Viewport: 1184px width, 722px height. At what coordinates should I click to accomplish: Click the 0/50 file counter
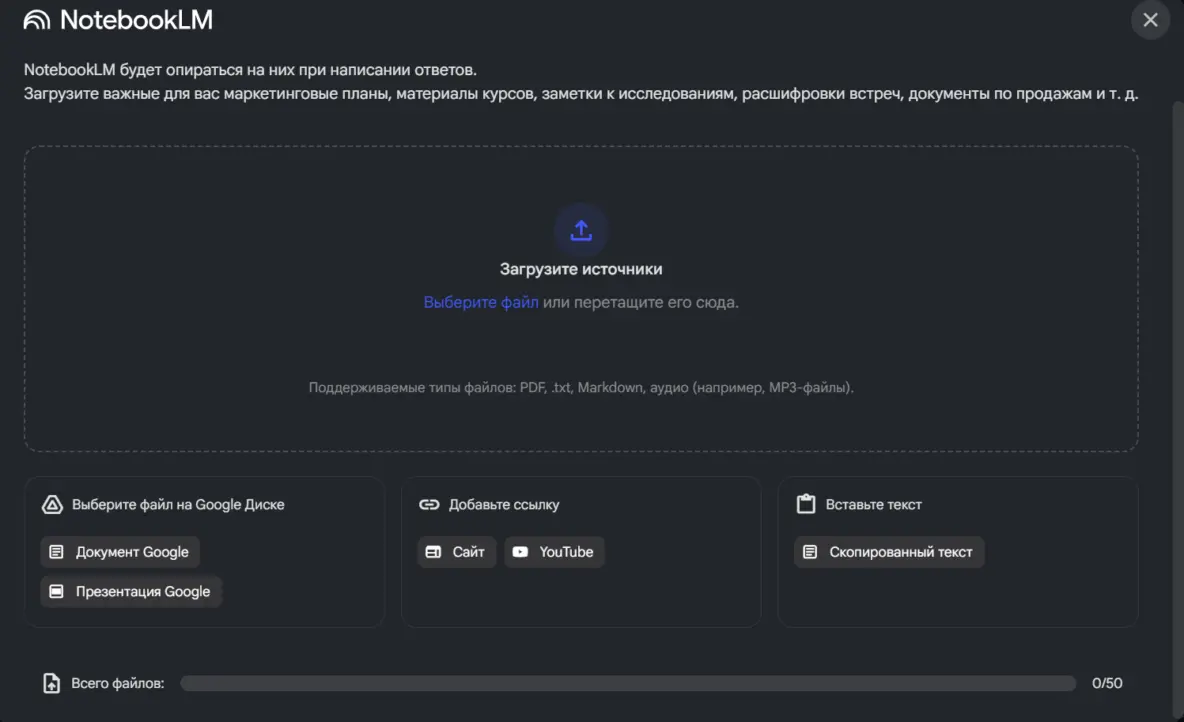pos(1107,683)
